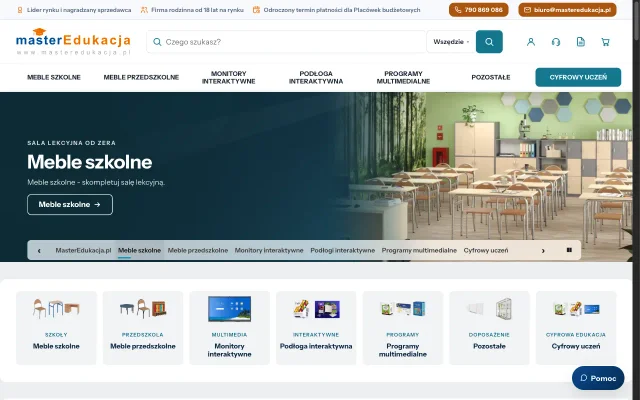The width and height of the screenshot is (640, 400).
Task: Submit search with teal search button
Action: click(x=489, y=42)
